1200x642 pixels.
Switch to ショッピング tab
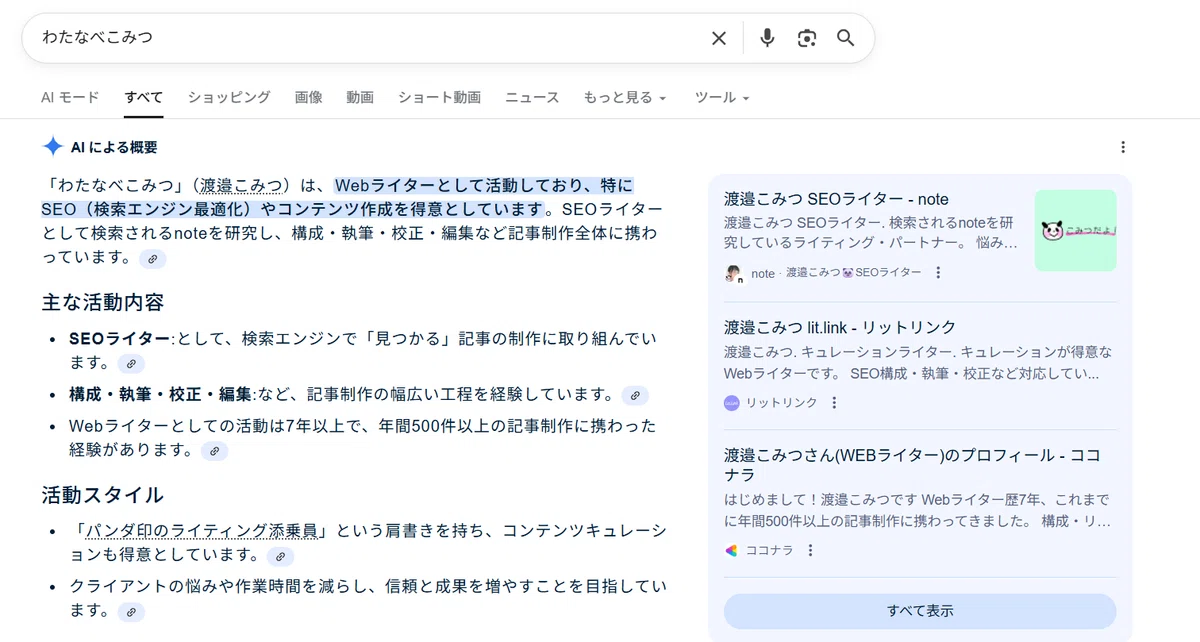click(229, 97)
